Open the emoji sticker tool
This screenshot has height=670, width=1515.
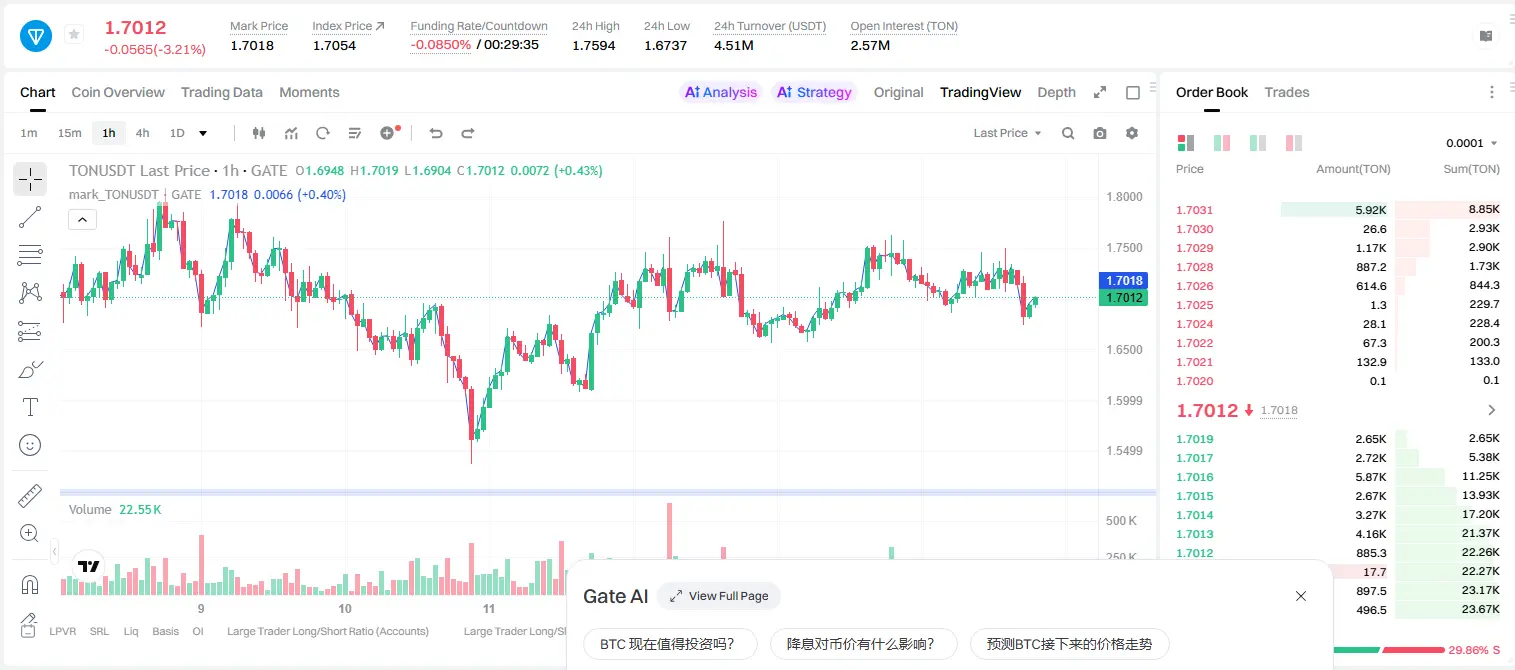click(30, 445)
